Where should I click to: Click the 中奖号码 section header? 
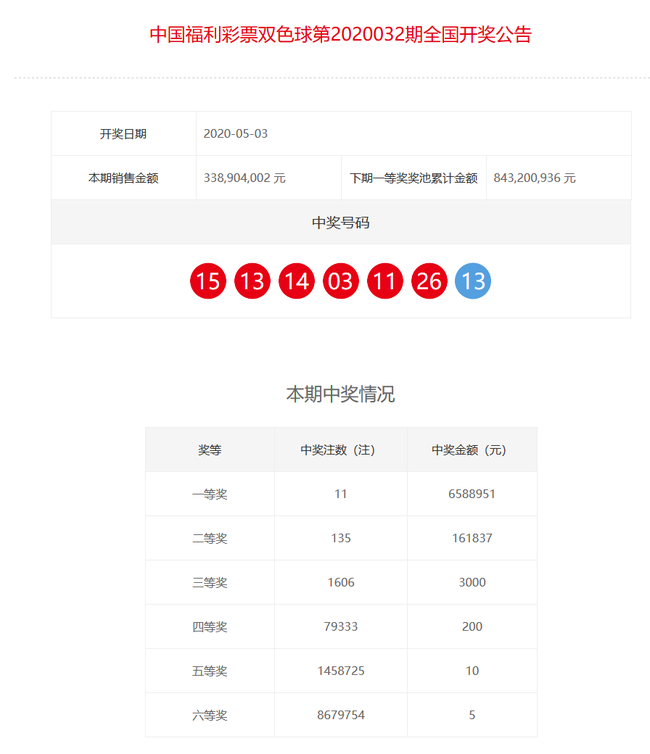pyautogui.click(x=341, y=222)
